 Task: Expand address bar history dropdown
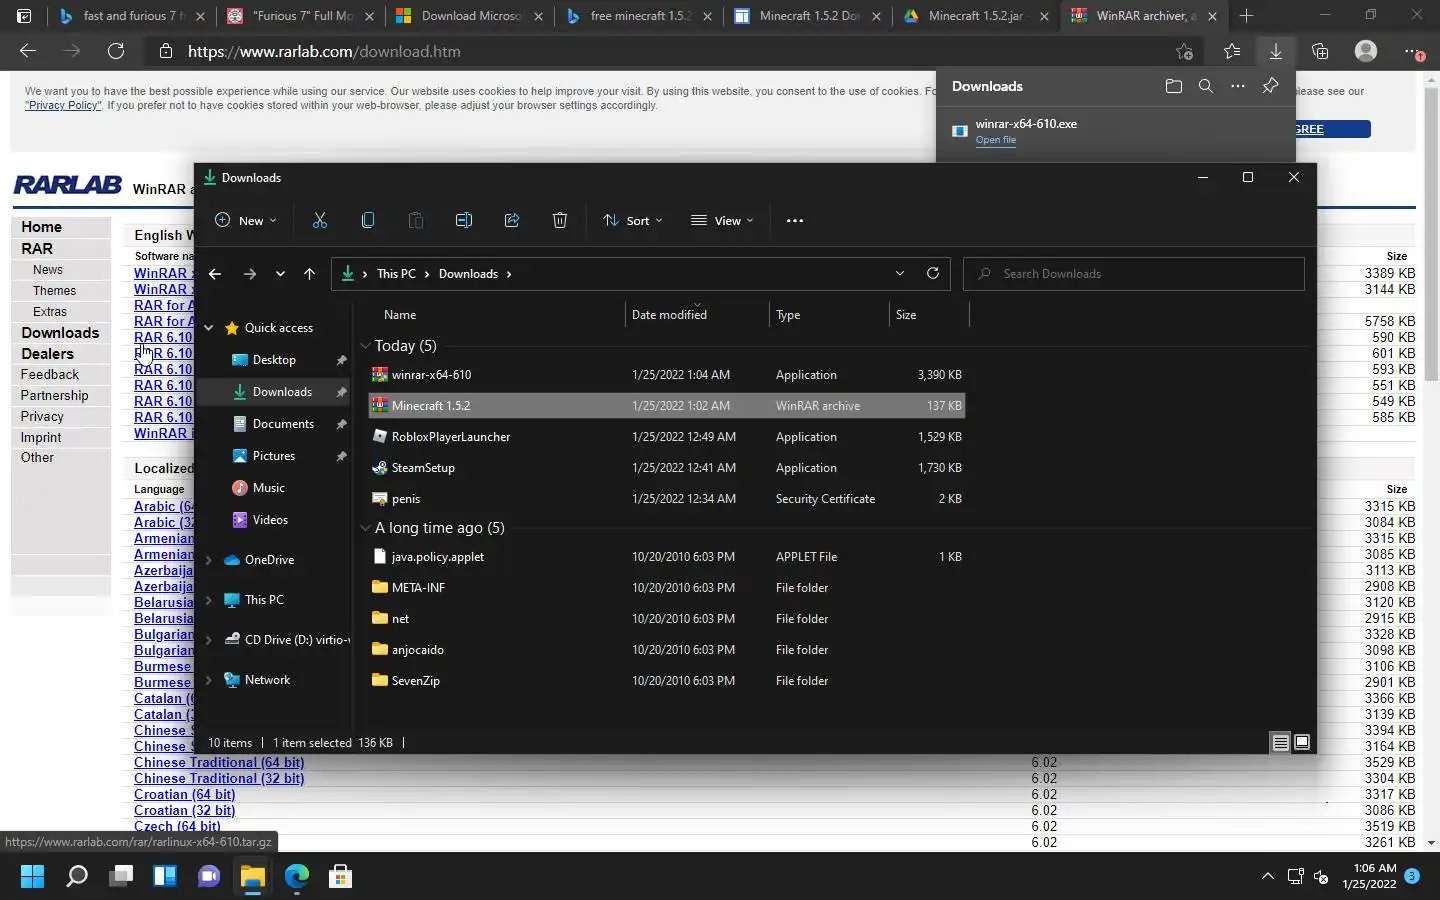point(900,273)
